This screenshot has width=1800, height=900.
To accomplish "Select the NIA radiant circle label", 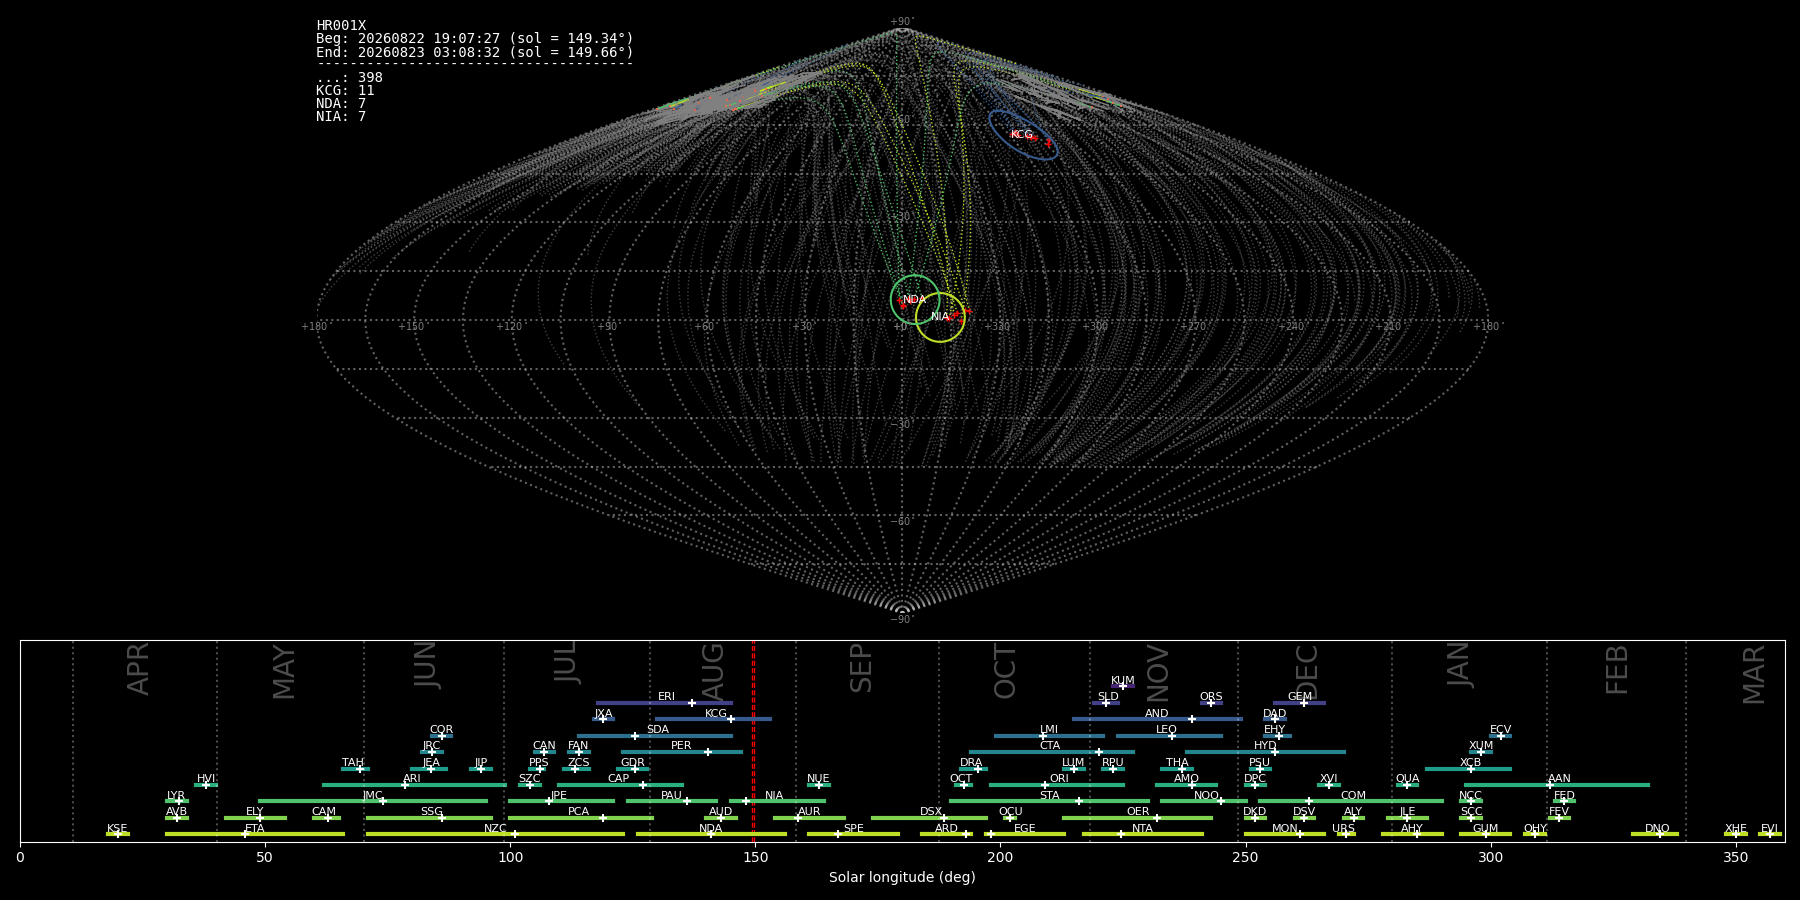I will pyautogui.click(x=940, y=317).
